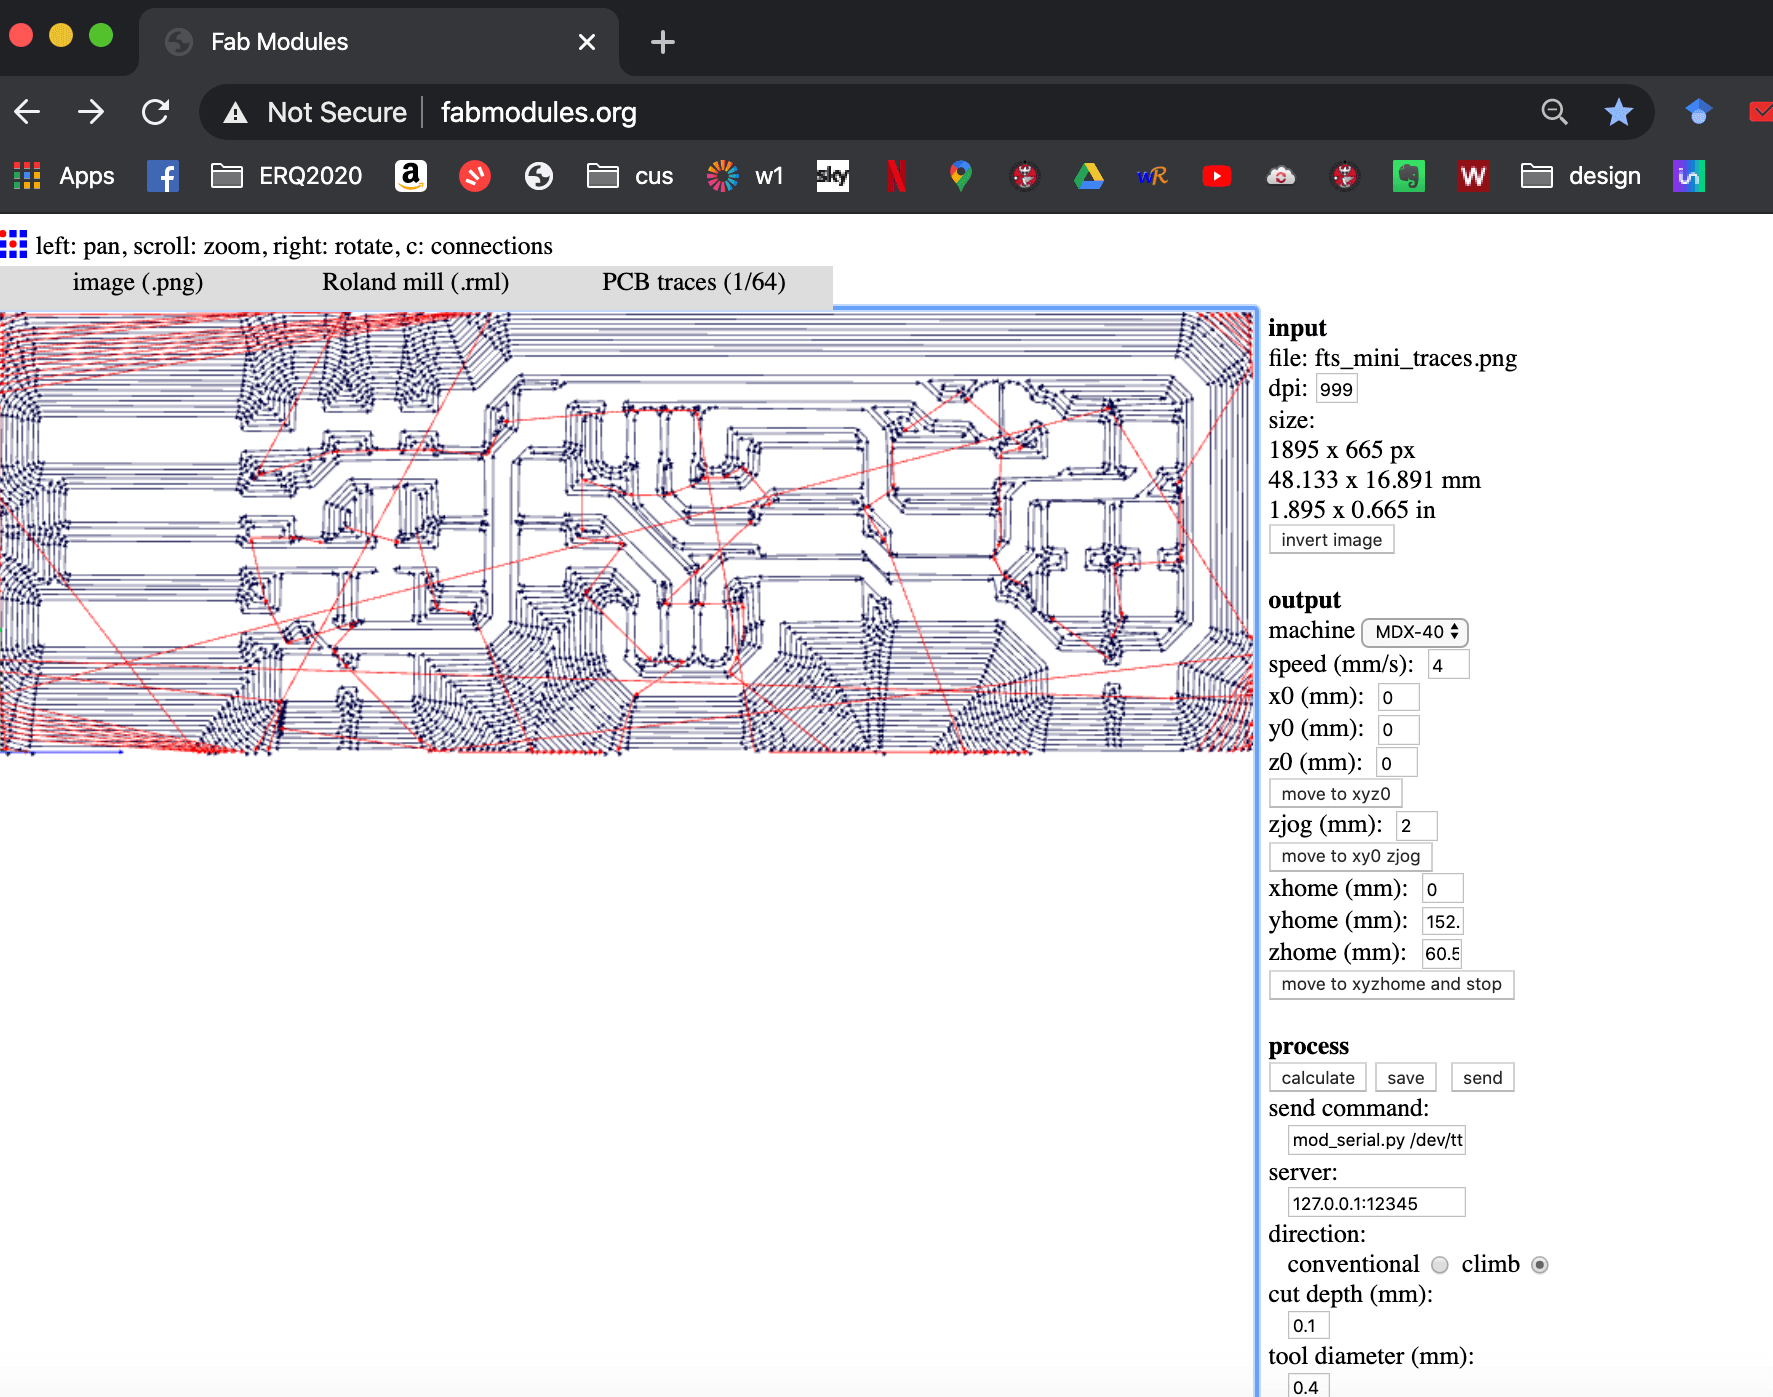Select the climb direction radio button
1773x1397 pixels.
(1540, 1265)
